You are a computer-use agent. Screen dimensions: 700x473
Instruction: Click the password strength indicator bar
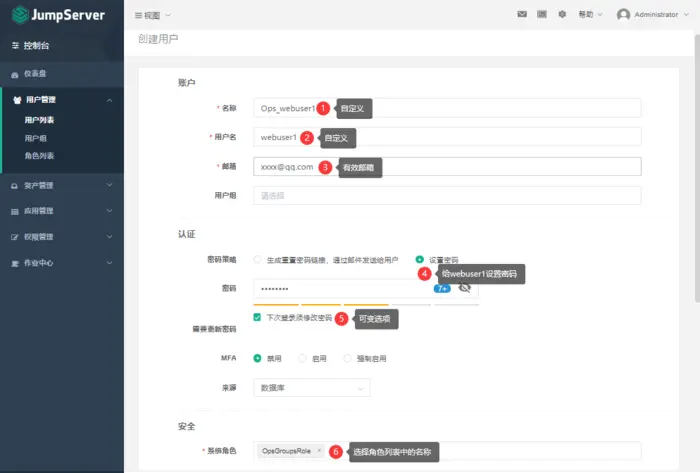(x=366, y=305)
